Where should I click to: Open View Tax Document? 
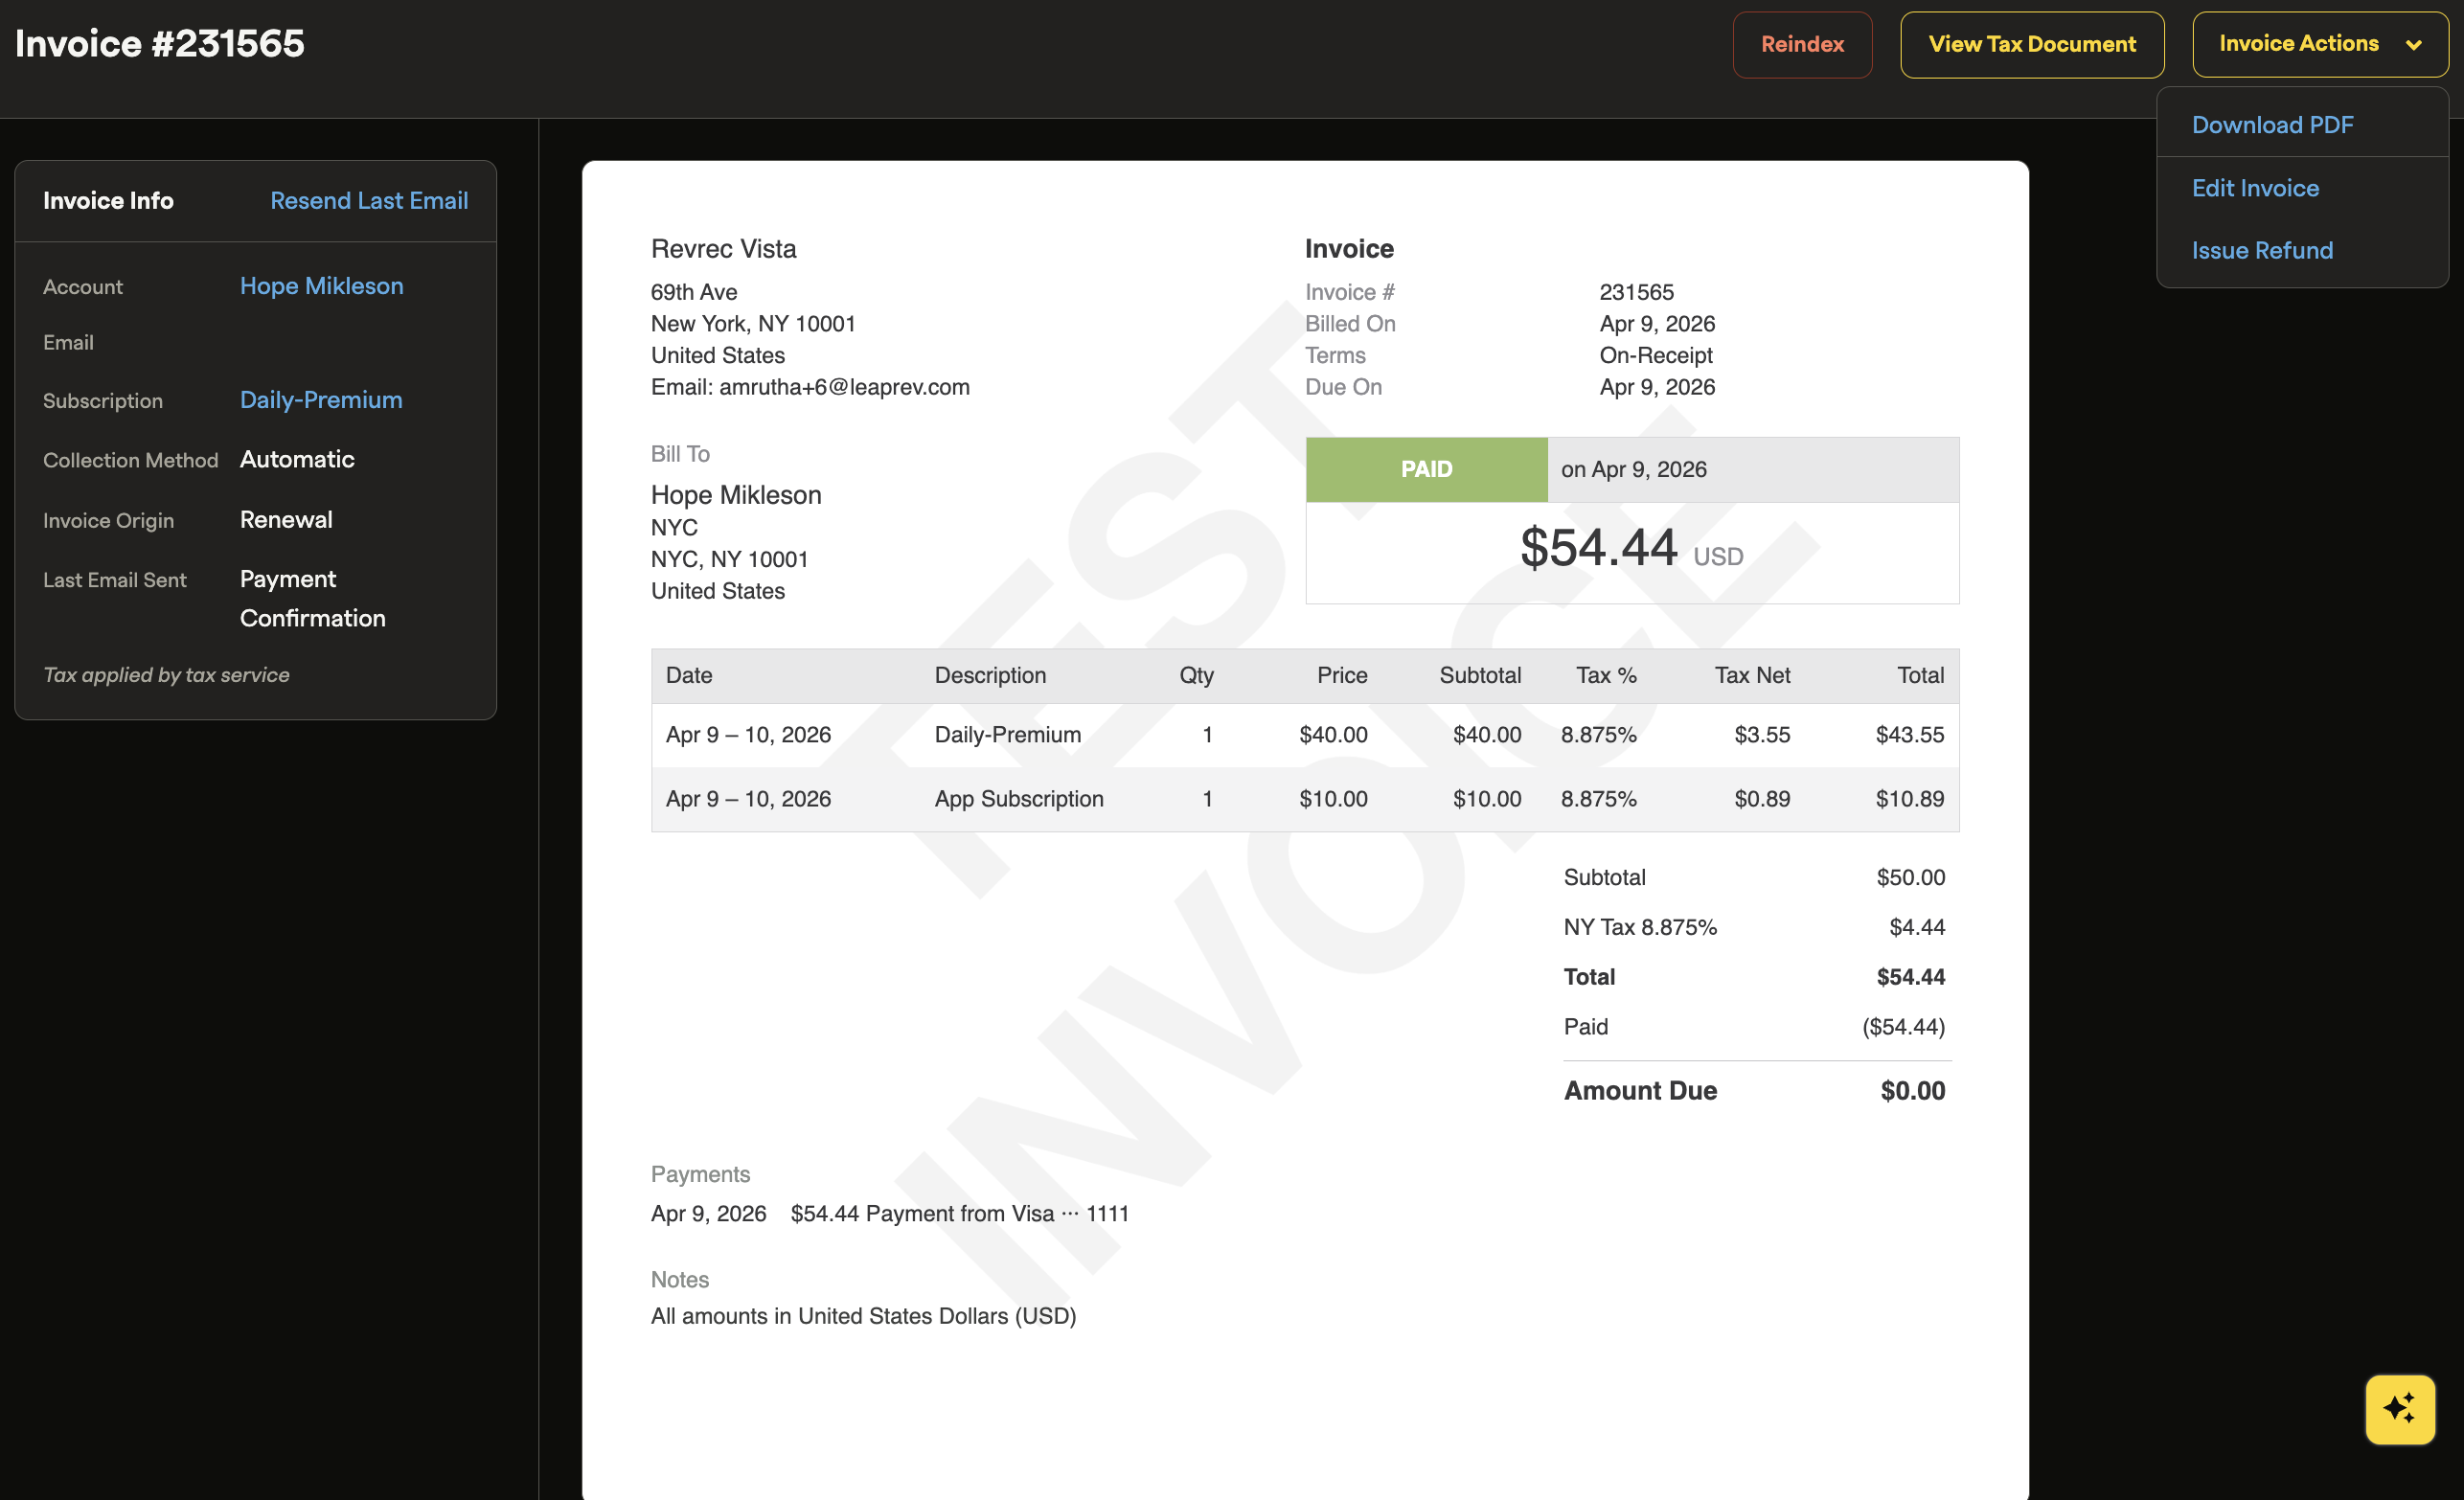(x=2031, y=44)
